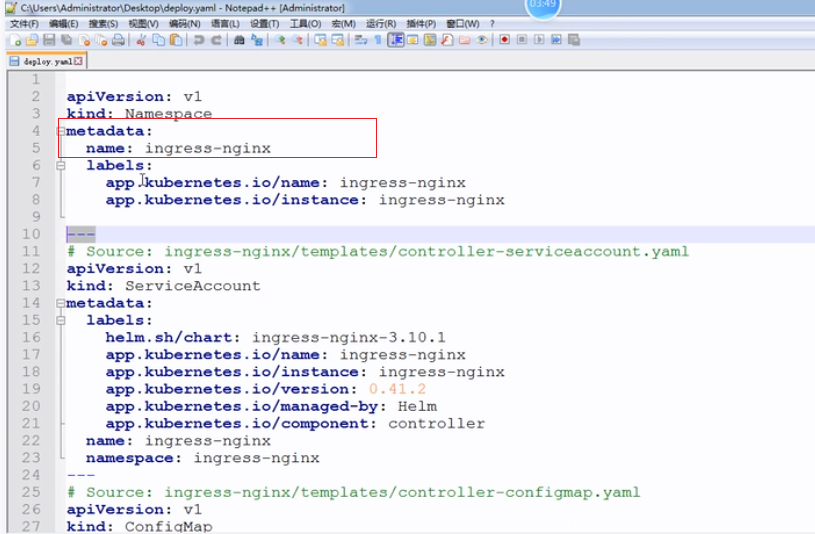Close the current document with the toolbar Close icon
The image size is (815, 534).
click(84, 40)
